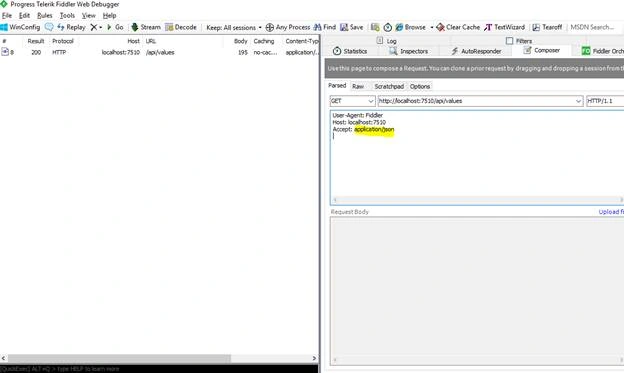The width and height of the screenshot is (624, 373).
Task: Enable the Filters checkbox
Action: coord(509,41)
